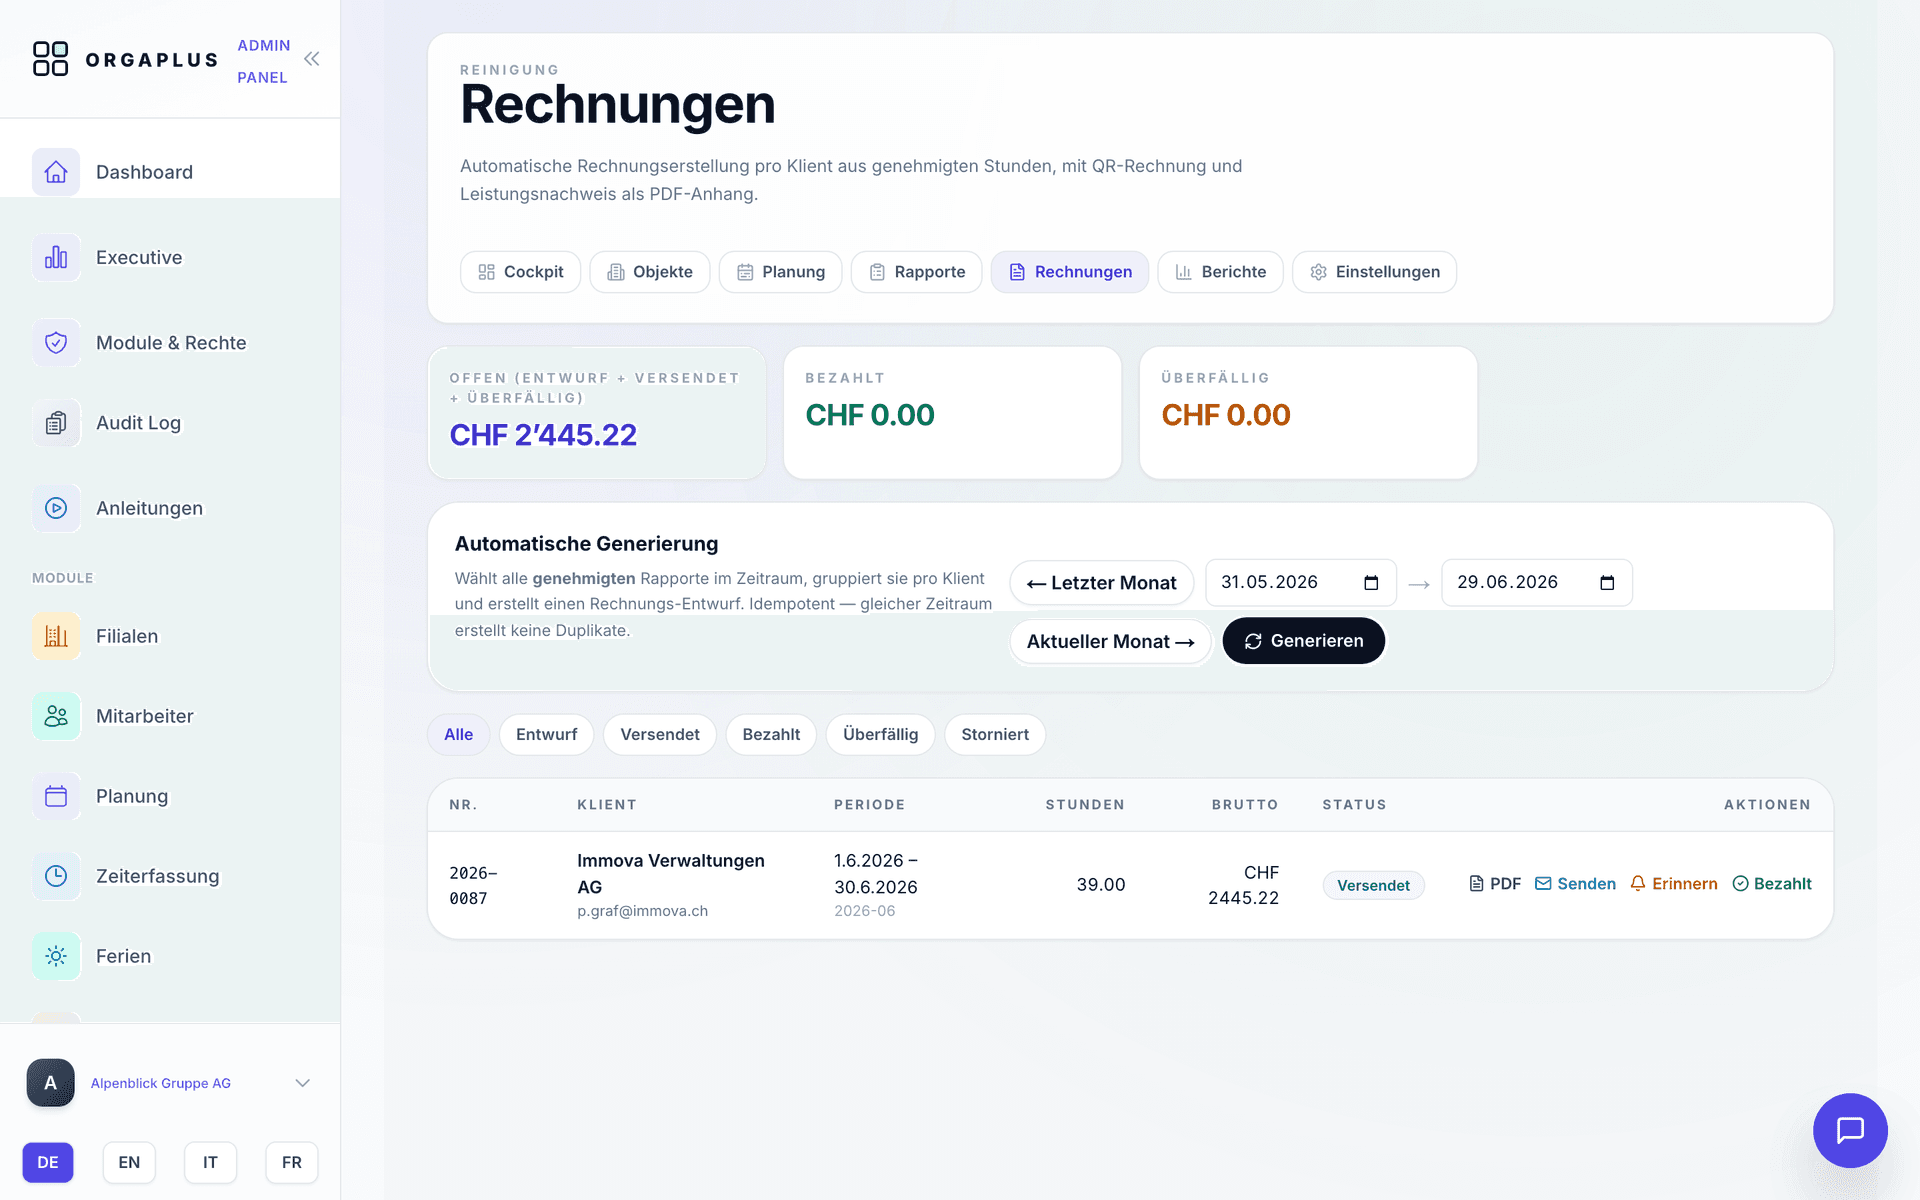Switch language to IT

[210, 1162]
